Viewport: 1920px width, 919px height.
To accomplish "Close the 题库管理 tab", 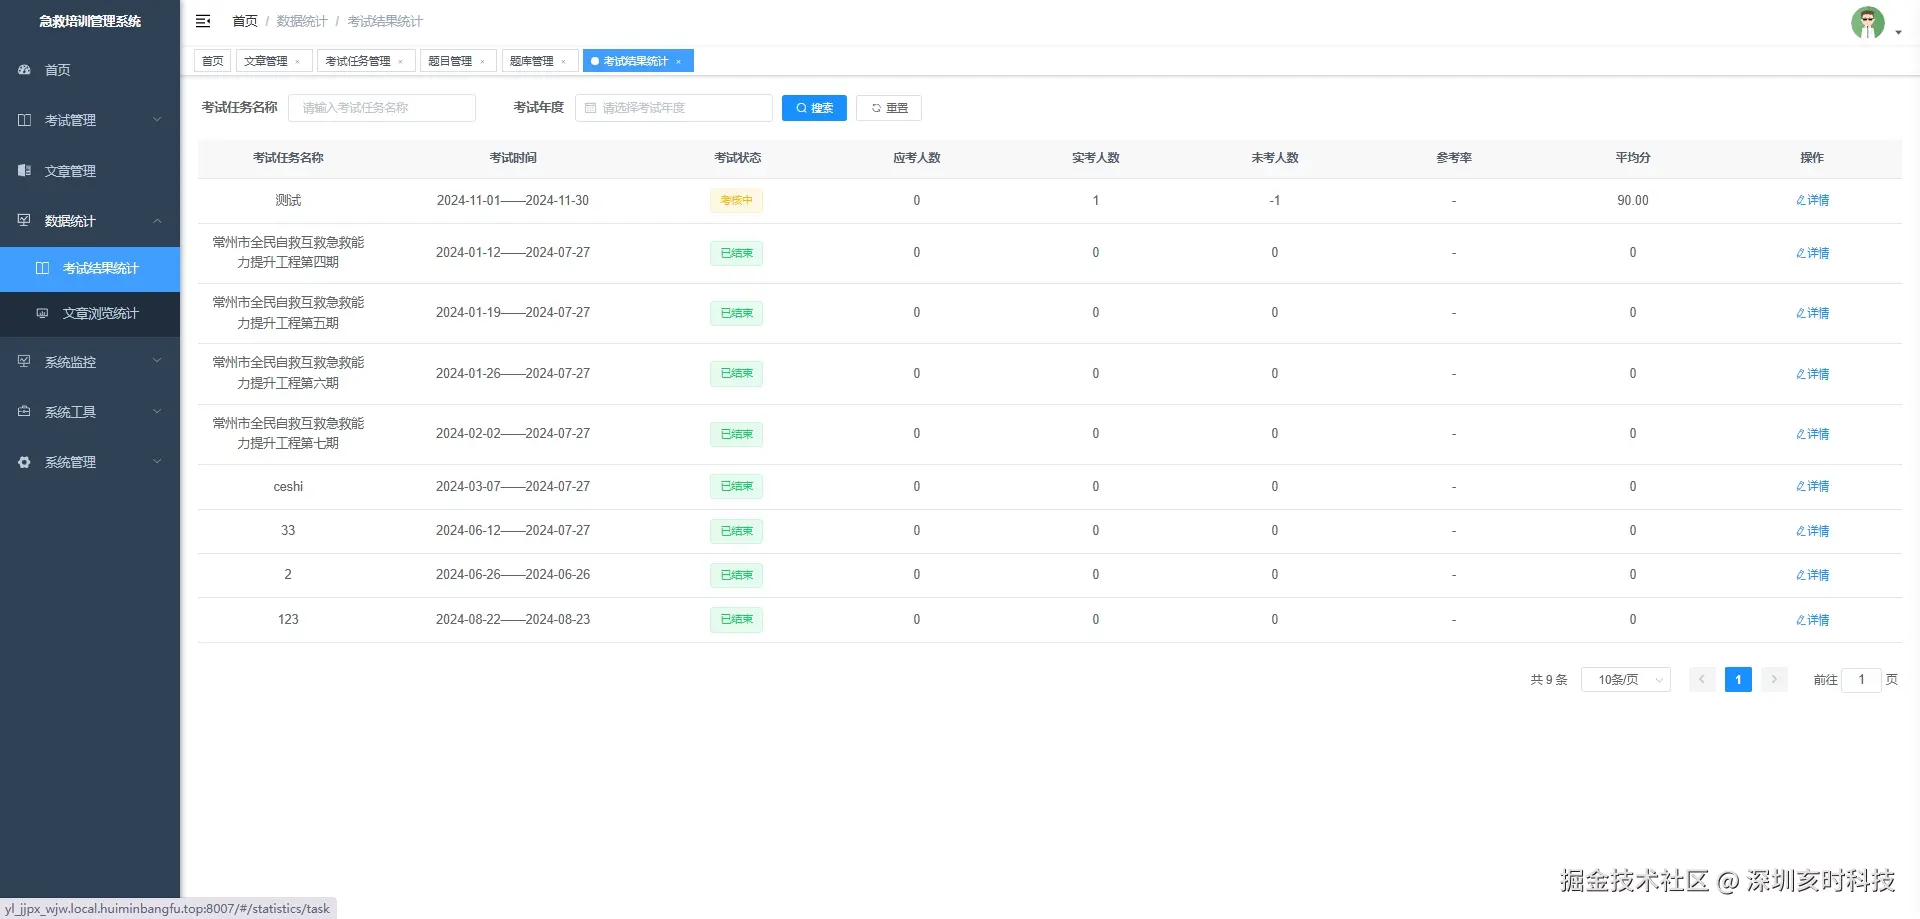I will pos(564,62).
